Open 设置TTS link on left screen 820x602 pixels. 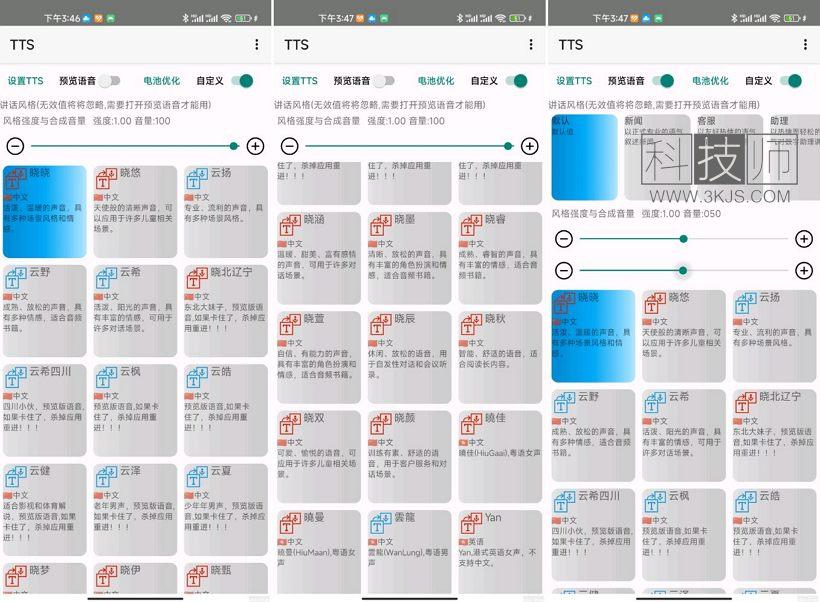point(25,81)
